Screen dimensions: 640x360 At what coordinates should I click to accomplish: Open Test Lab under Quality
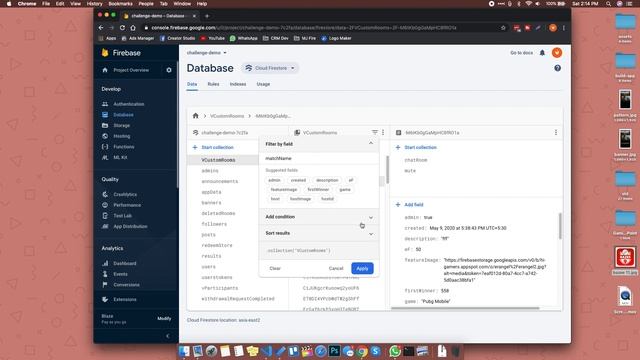click(x=122, y=216)
